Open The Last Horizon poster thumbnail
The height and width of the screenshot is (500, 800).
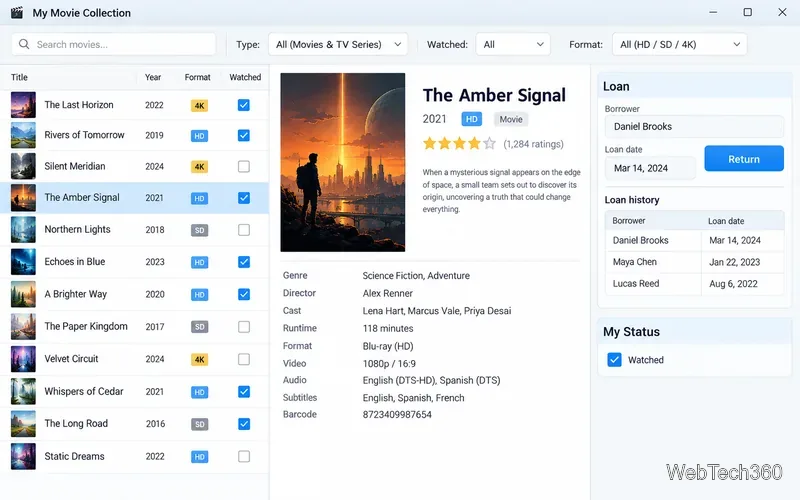[x=23, y=105]
